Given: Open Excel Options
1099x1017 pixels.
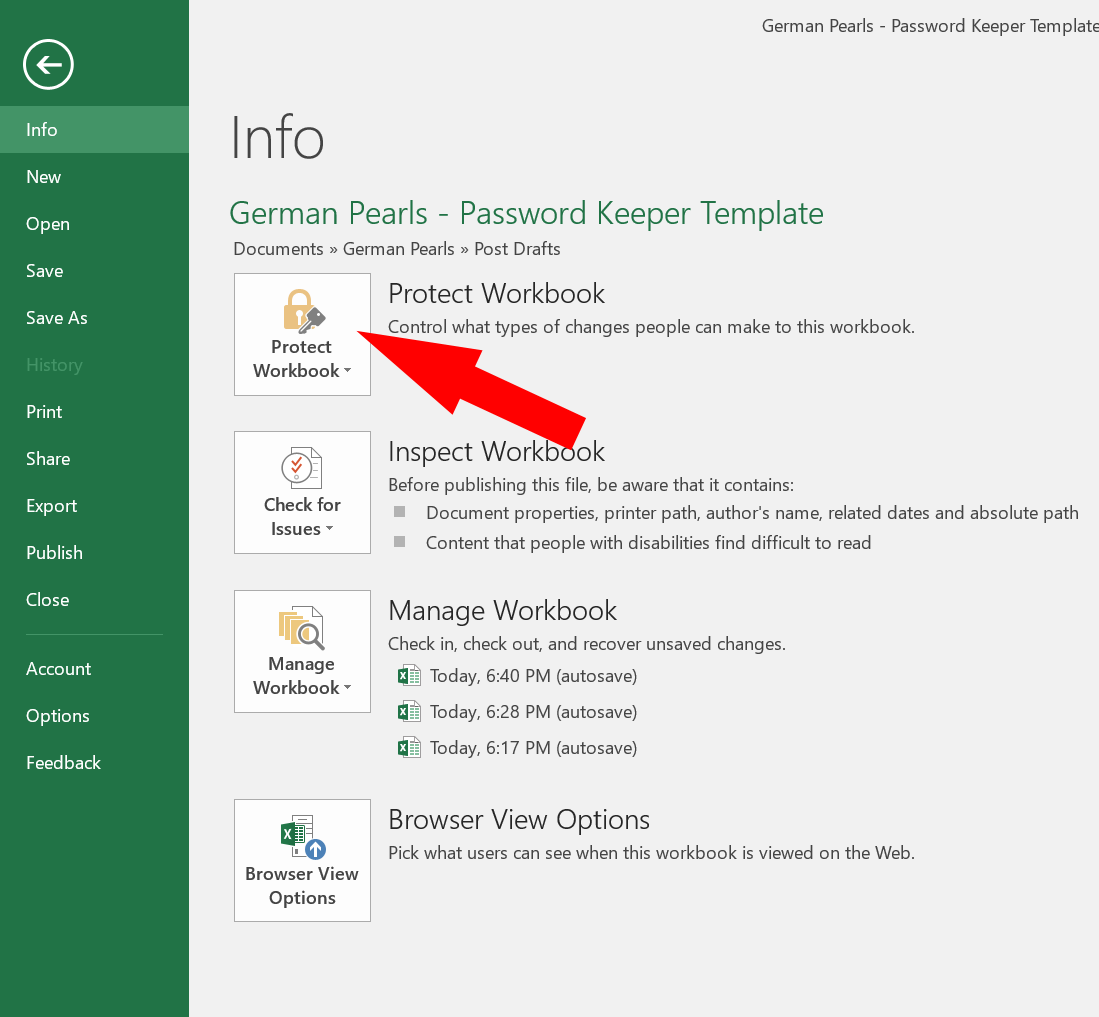Looking at the screenshot, I should (57, 715).
